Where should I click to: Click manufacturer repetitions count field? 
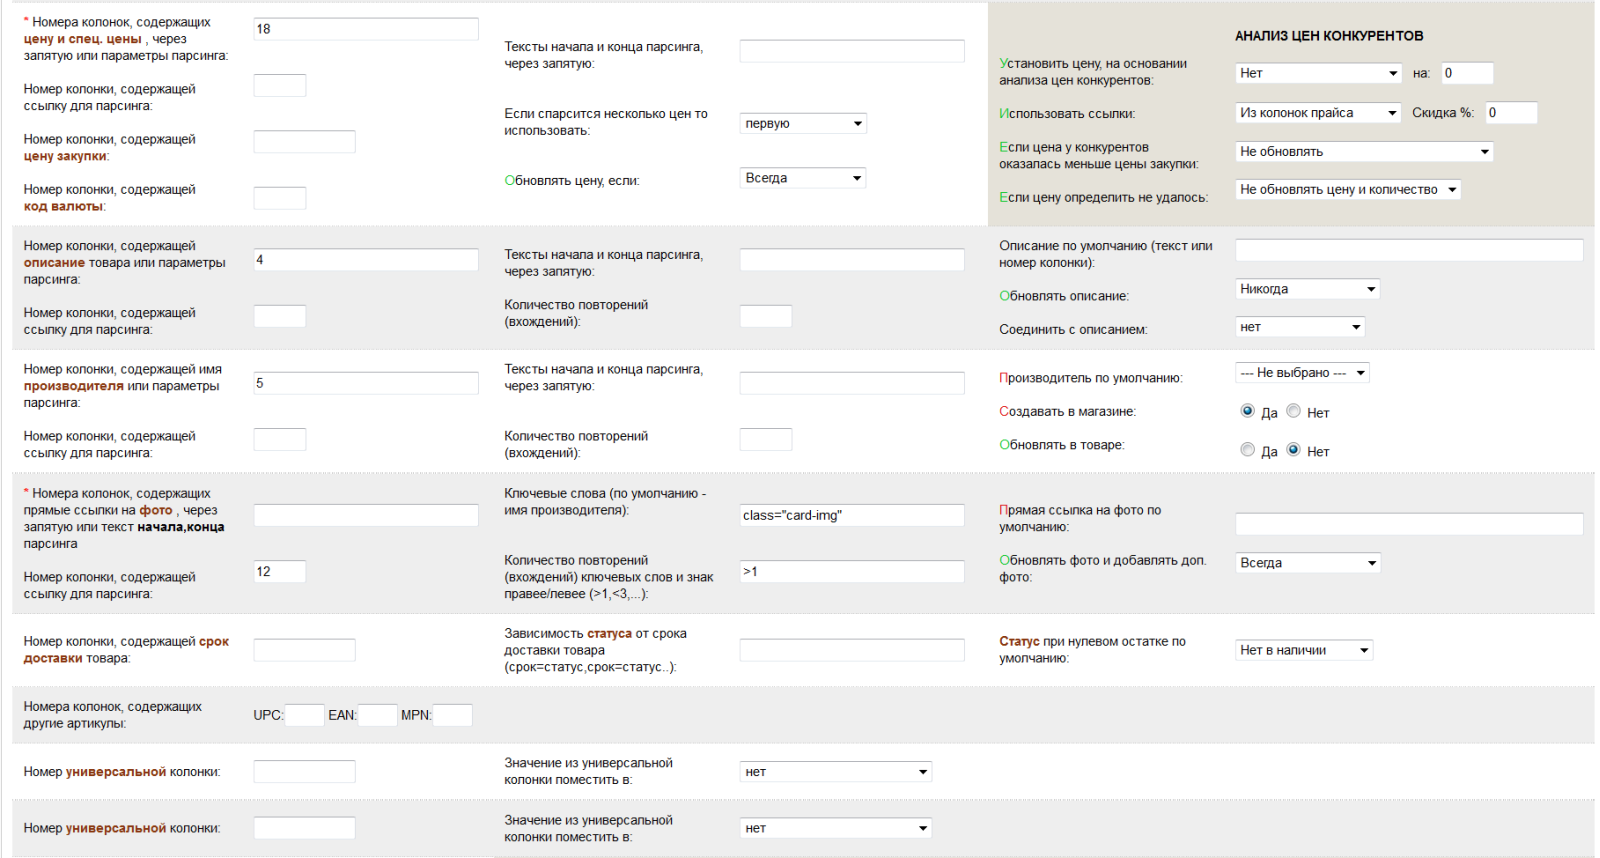[766, 439]
